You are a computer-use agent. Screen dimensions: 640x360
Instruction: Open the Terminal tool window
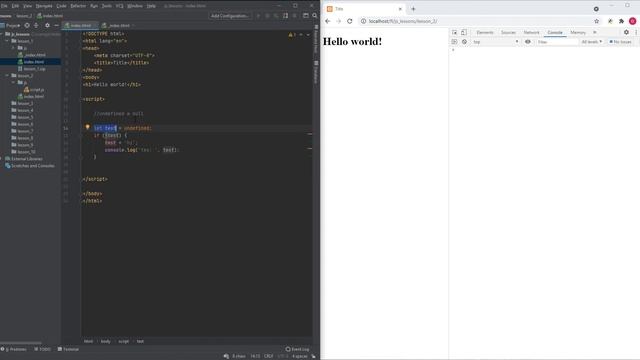pos(68,349)
